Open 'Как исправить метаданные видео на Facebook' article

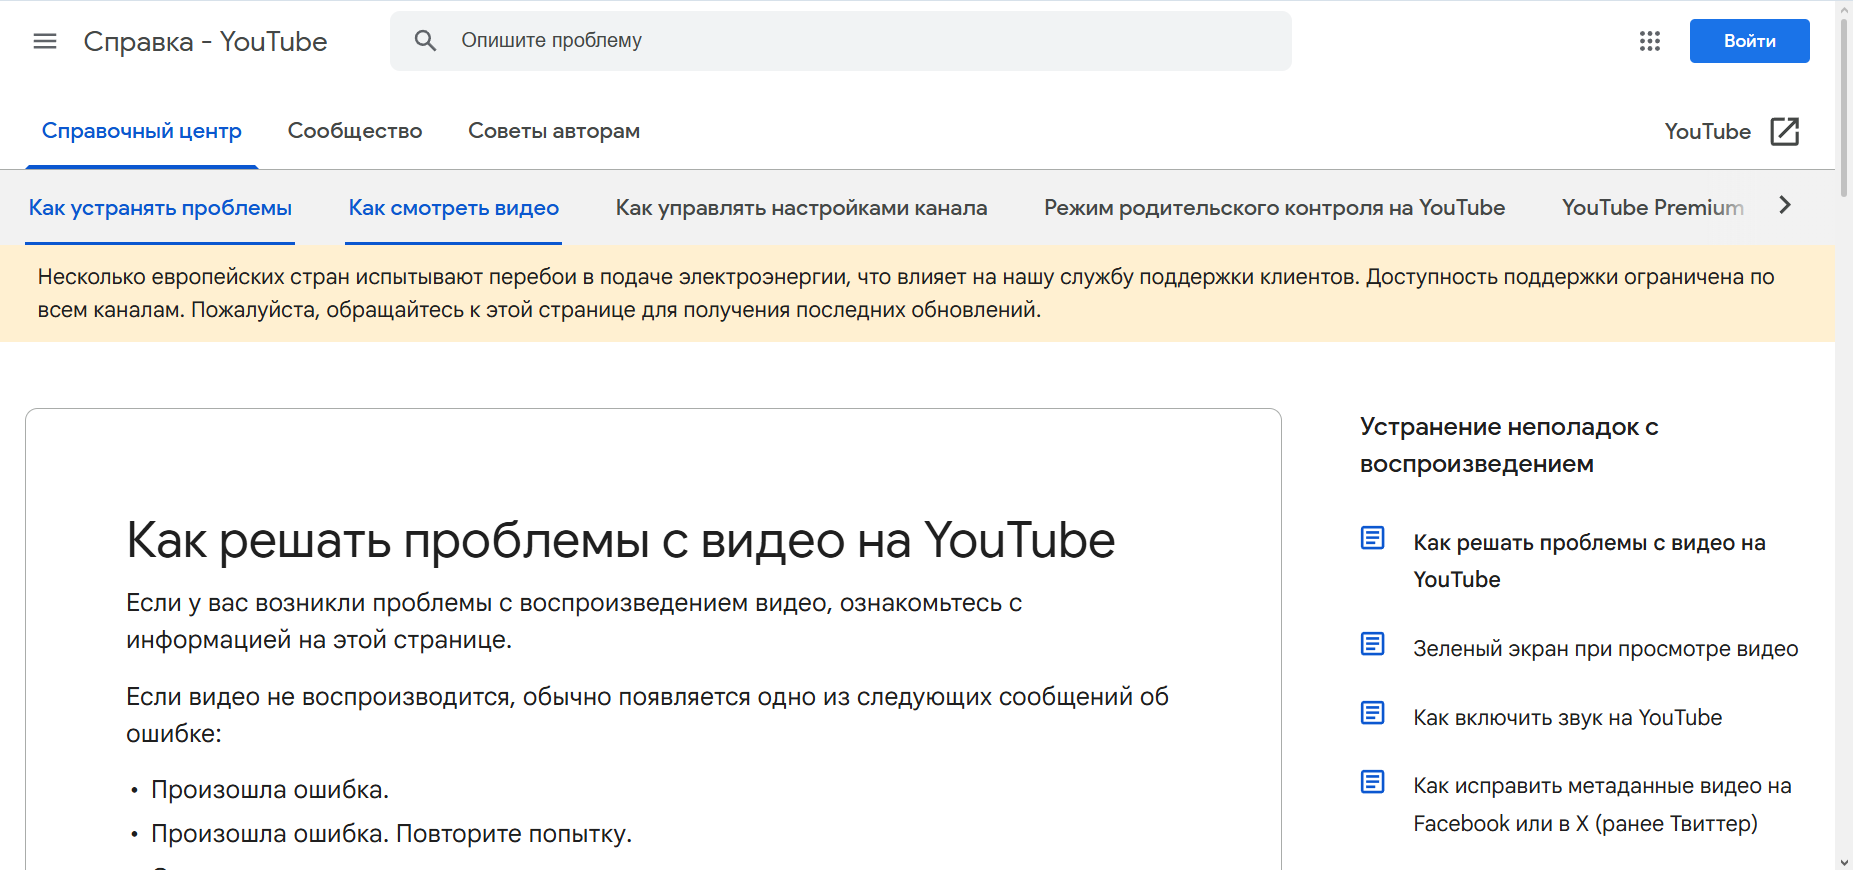[1602, 805]
